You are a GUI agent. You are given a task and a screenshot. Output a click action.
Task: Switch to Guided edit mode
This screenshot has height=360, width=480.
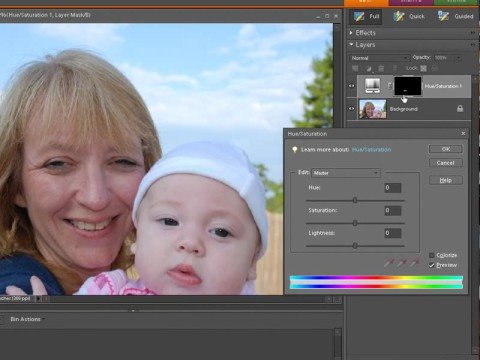(455, 16)
